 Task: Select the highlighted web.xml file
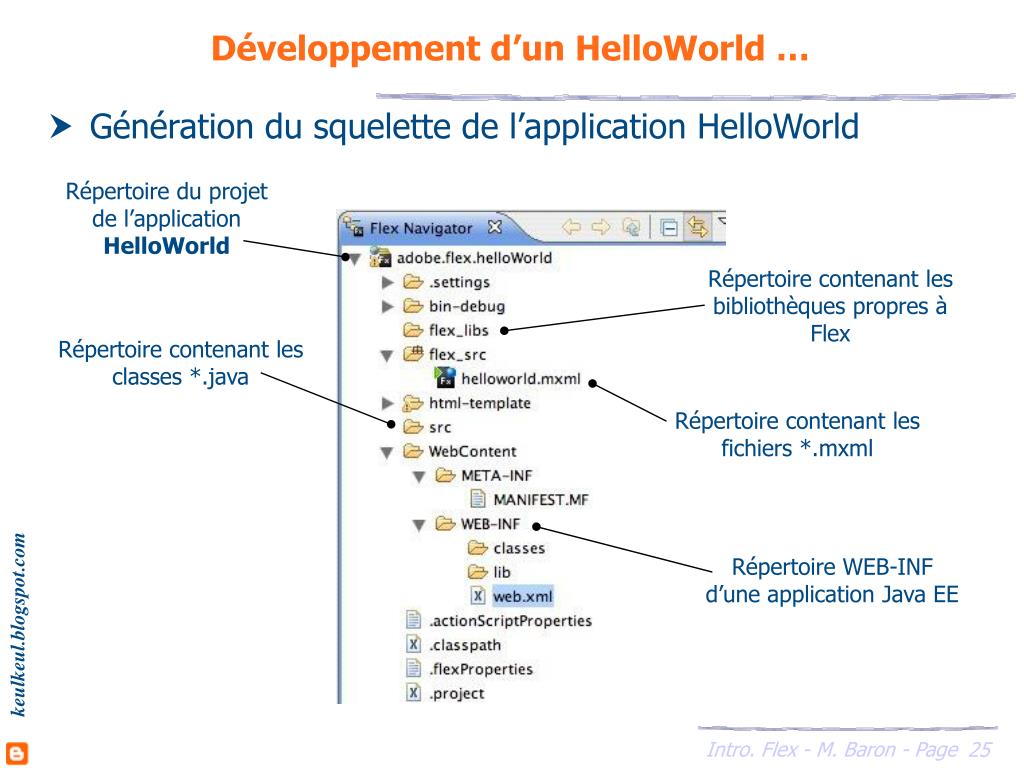523,596
